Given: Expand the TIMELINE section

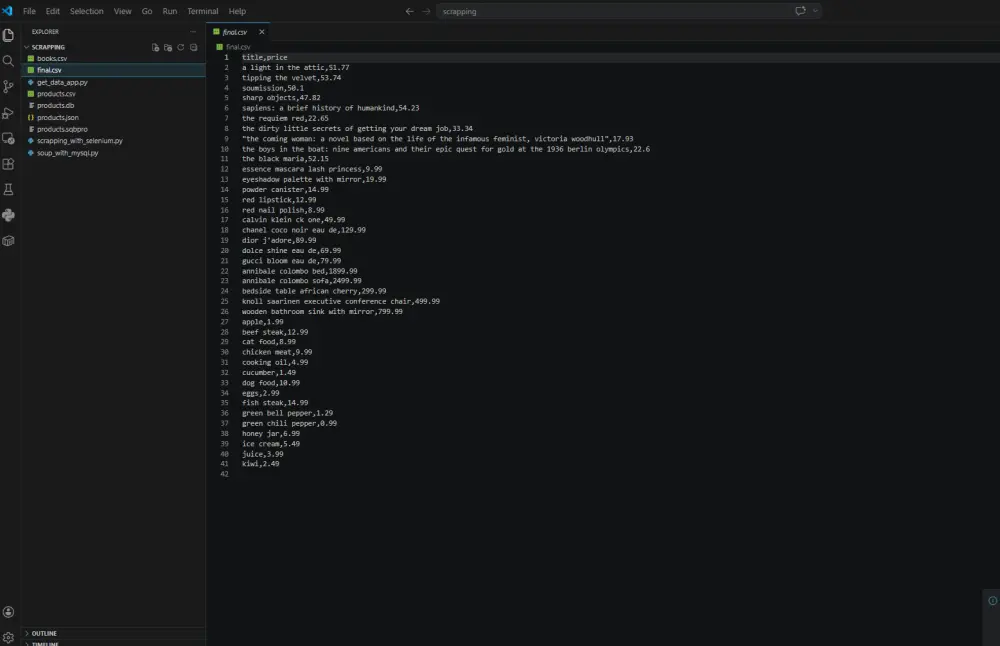Looking at the screenshot, I should pos(45,643).
